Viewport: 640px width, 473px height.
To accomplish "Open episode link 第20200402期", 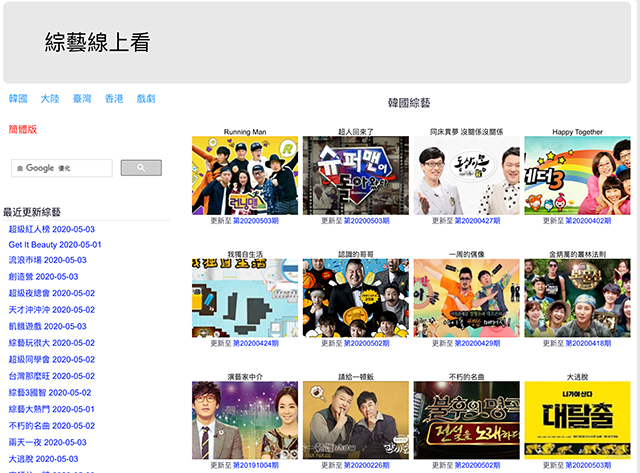I will (588, 221).
